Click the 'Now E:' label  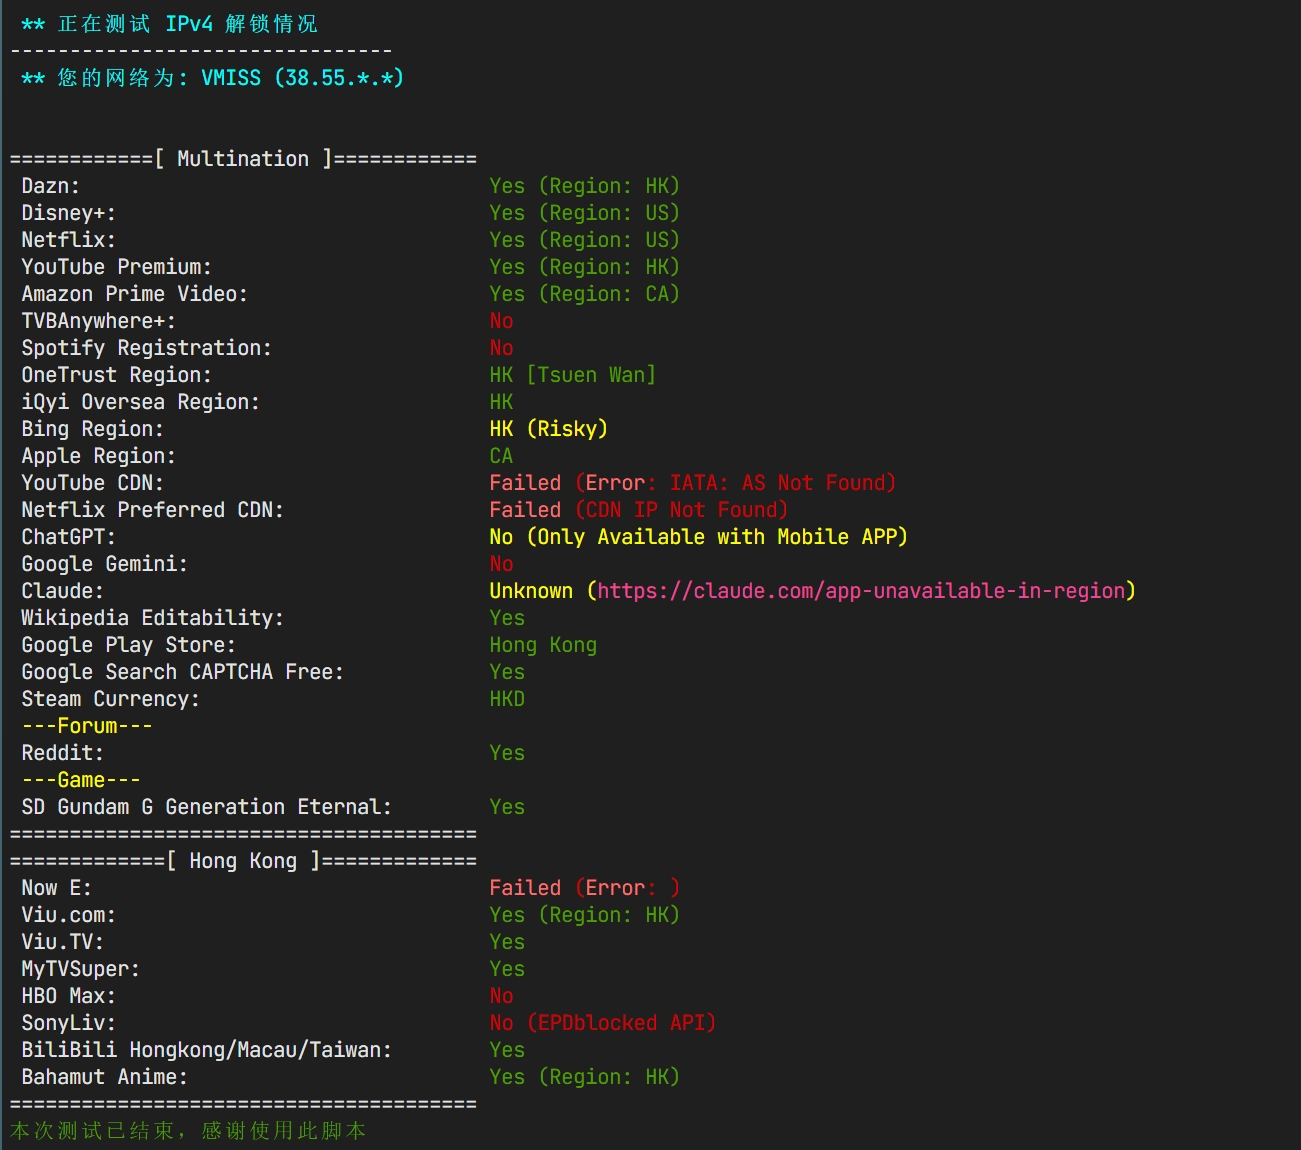pos(56,888)
